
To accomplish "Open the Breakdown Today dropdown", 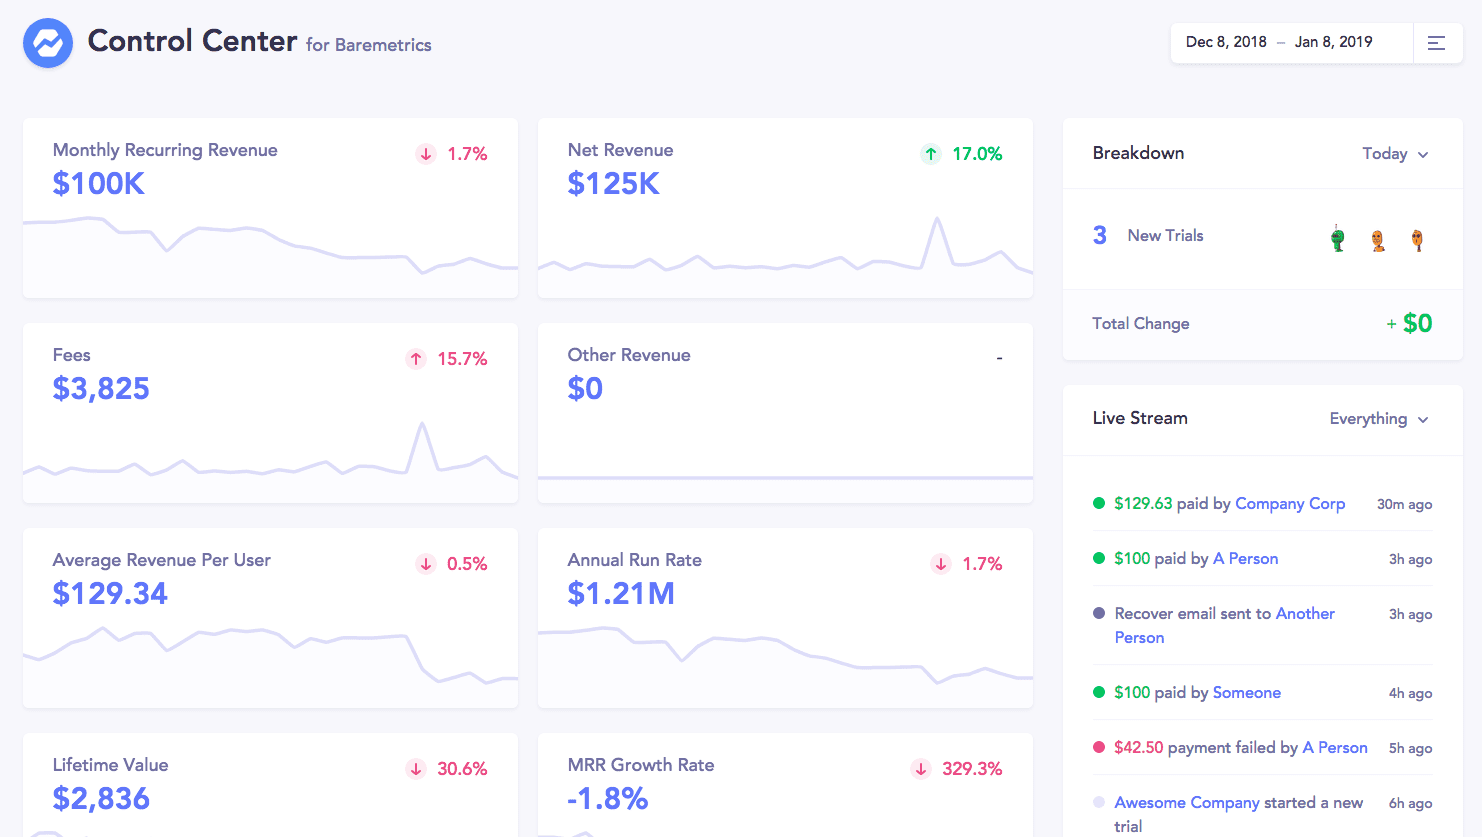I will [1395, 154].
